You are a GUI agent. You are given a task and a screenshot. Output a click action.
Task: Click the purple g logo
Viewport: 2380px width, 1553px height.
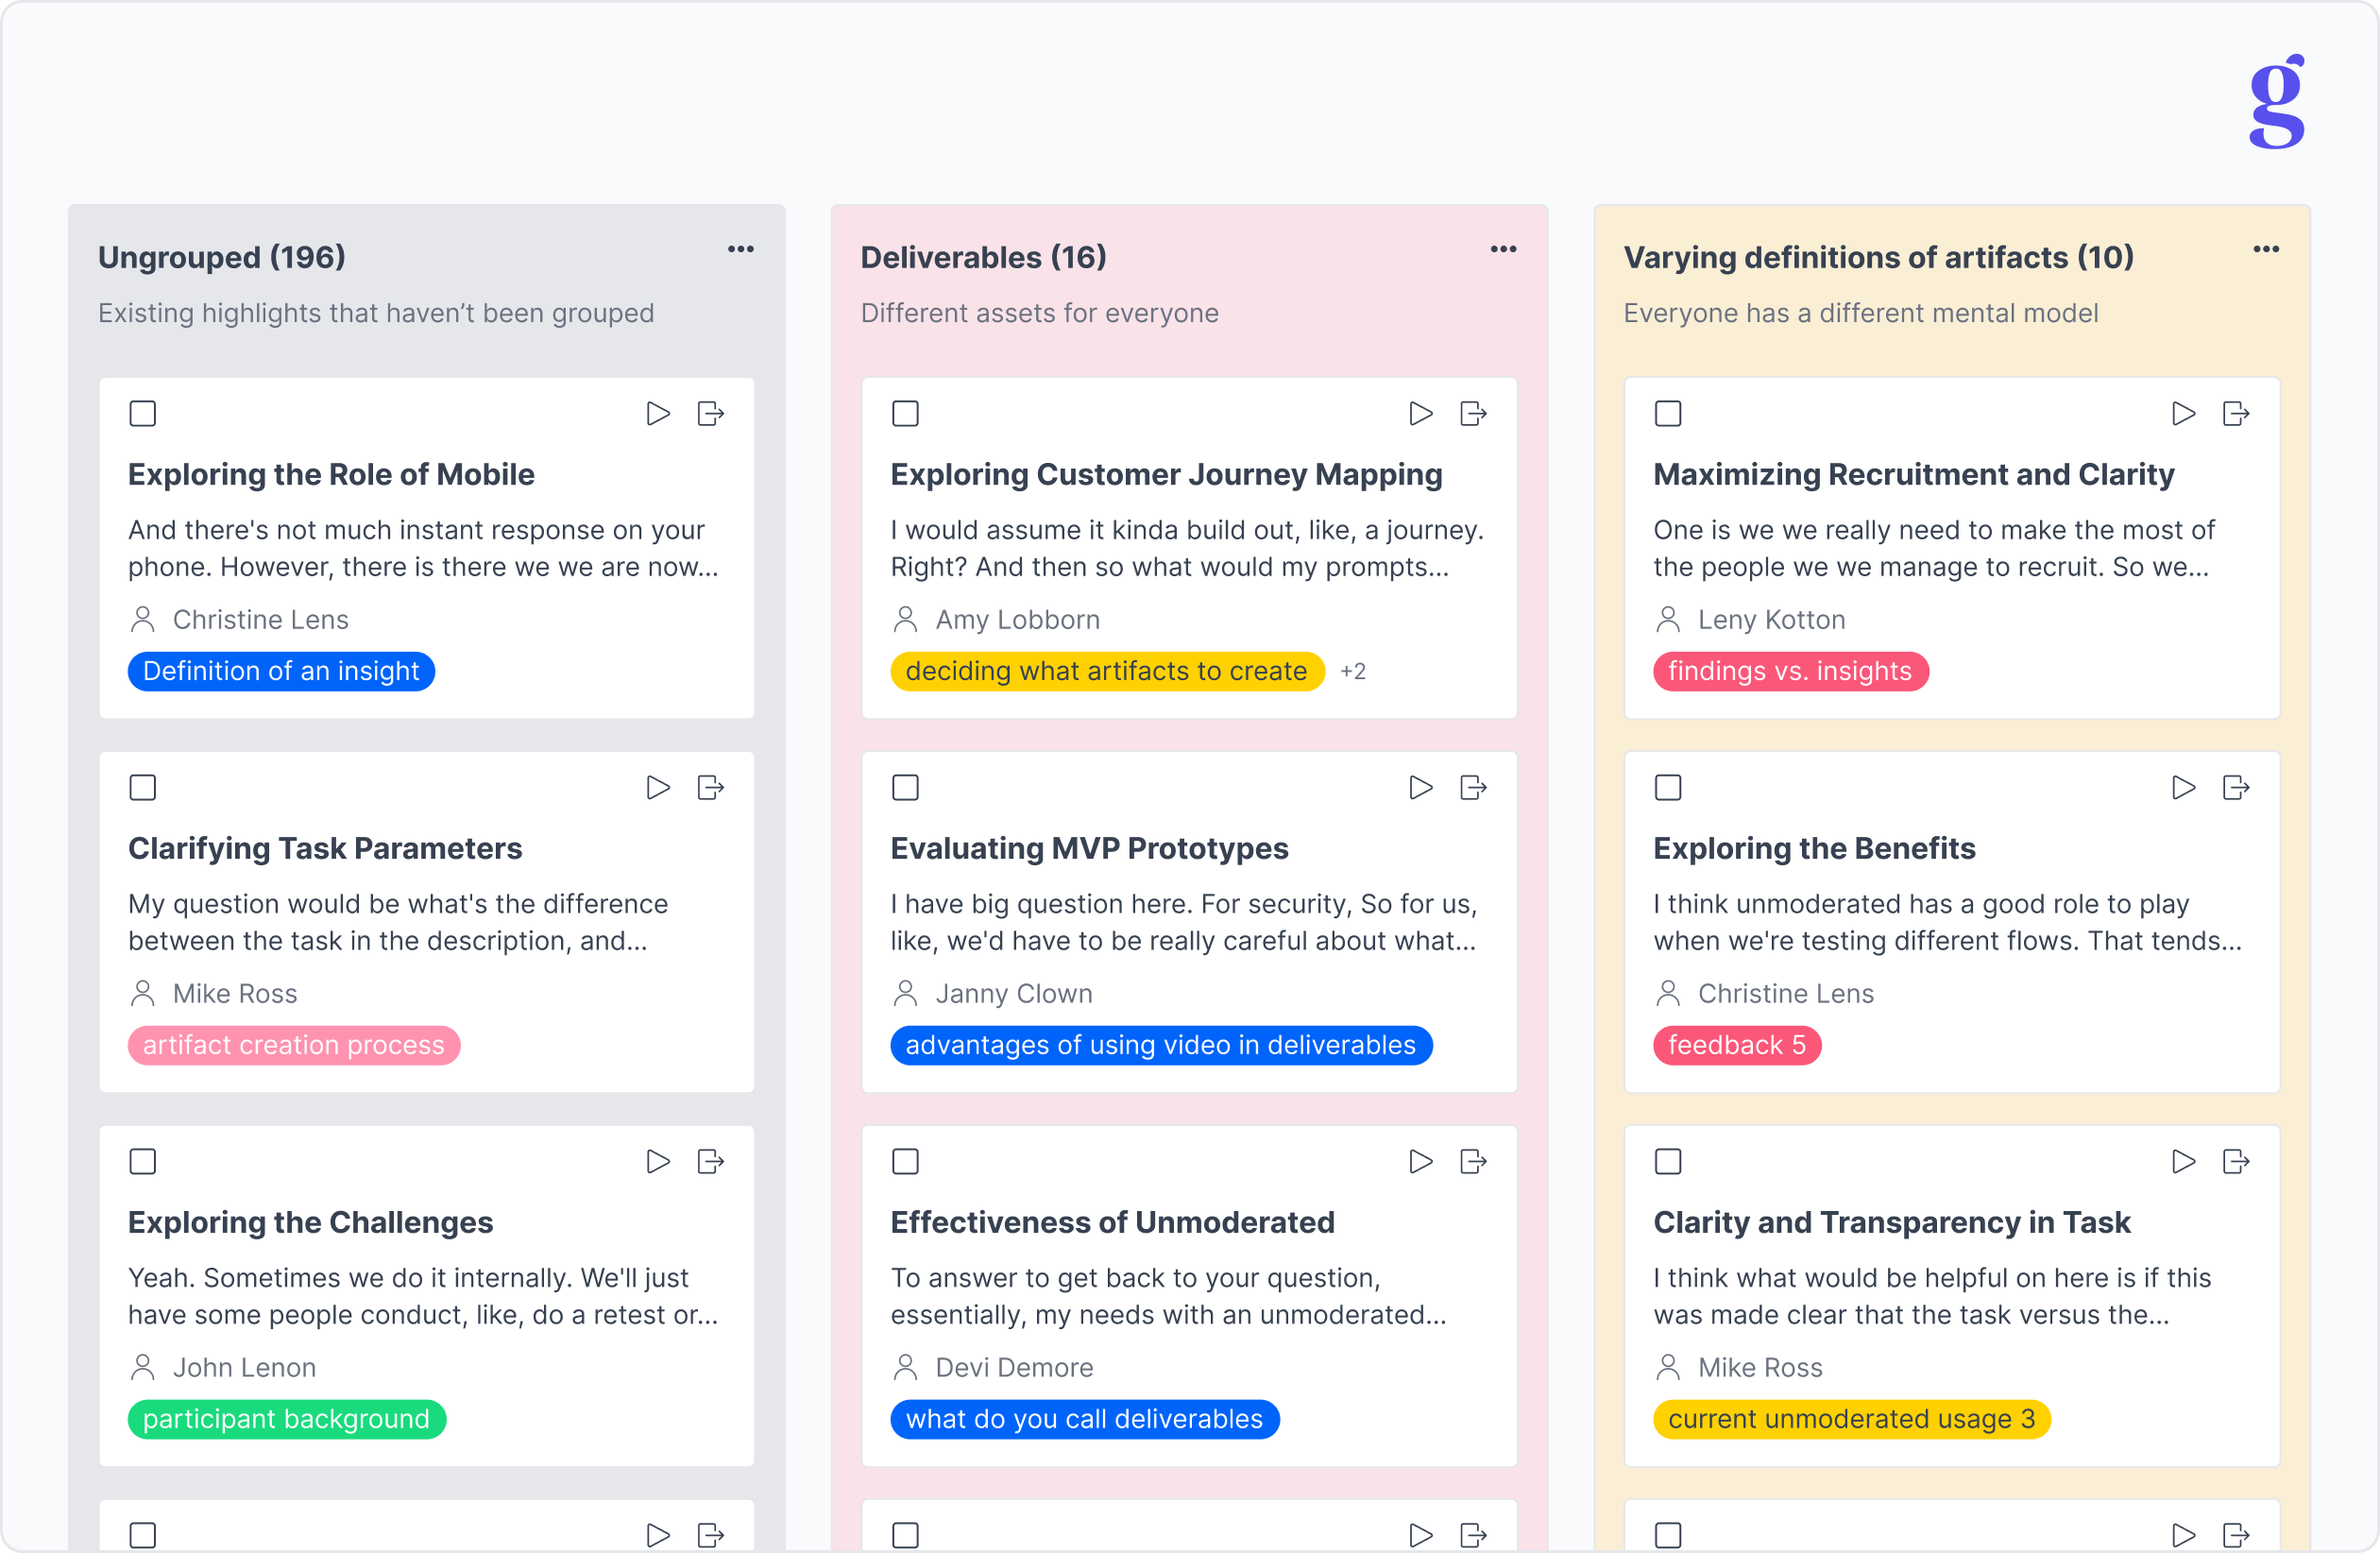tap(2277, 102)
